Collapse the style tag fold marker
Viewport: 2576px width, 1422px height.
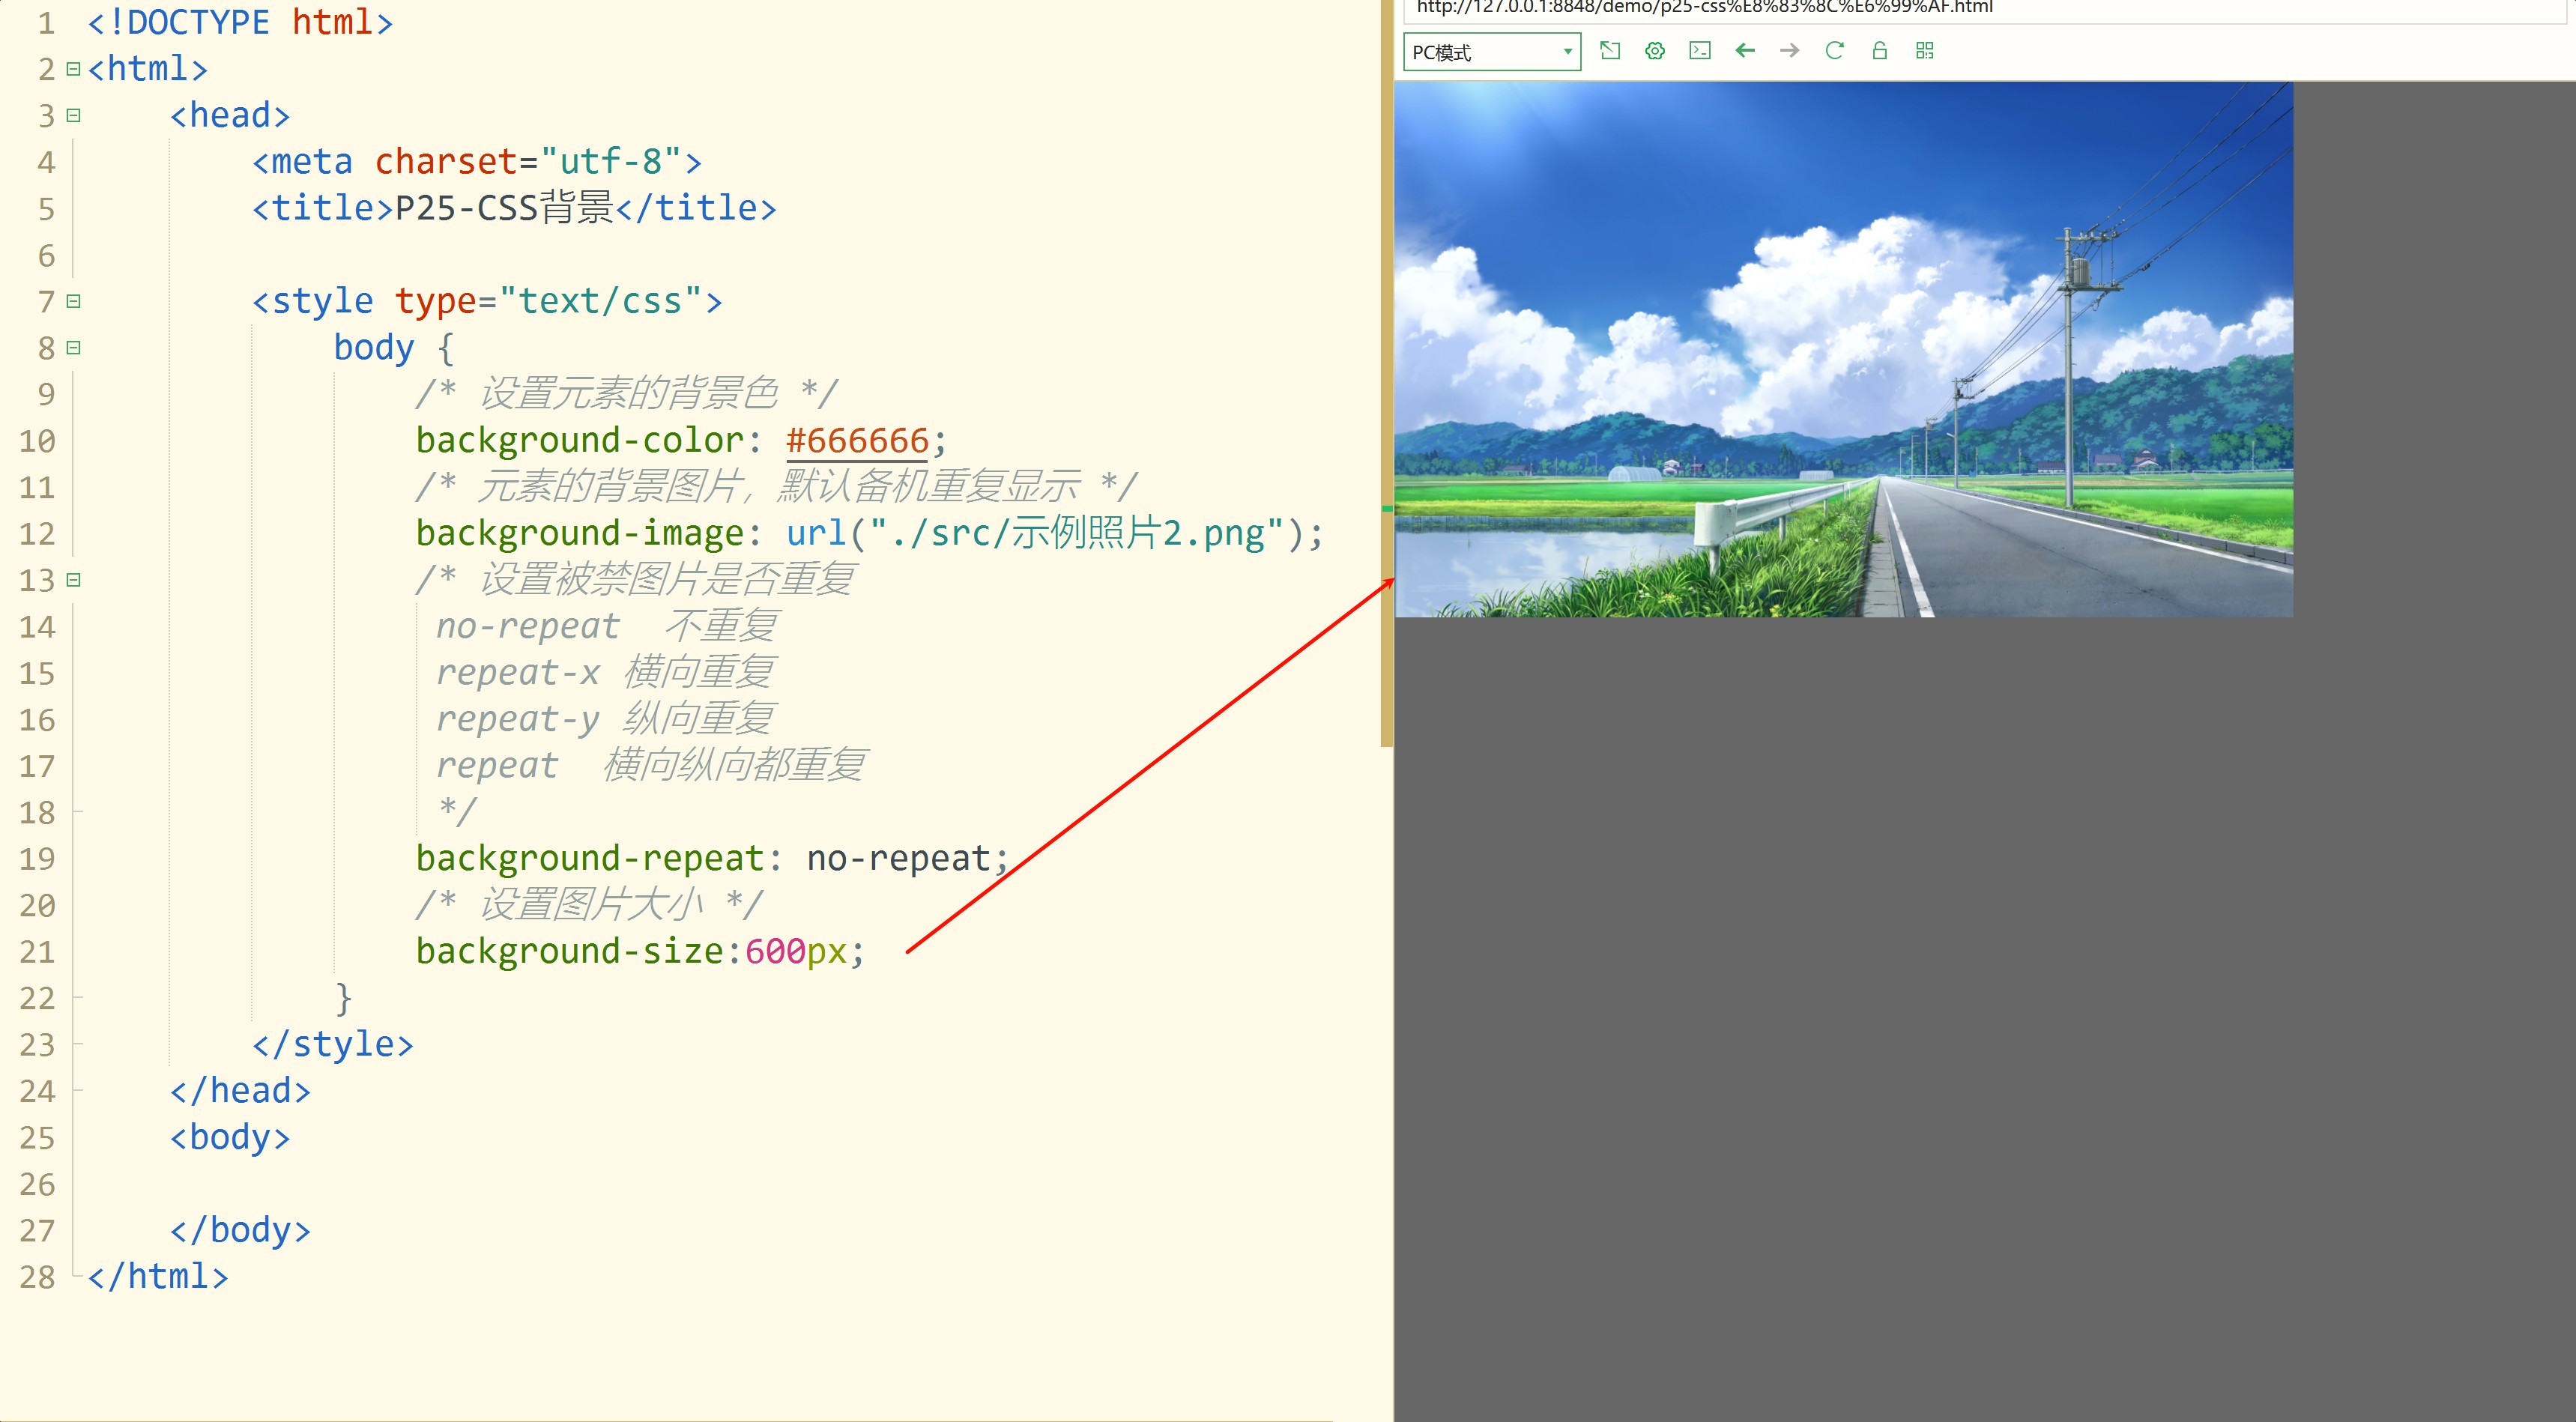pos(73,301)
